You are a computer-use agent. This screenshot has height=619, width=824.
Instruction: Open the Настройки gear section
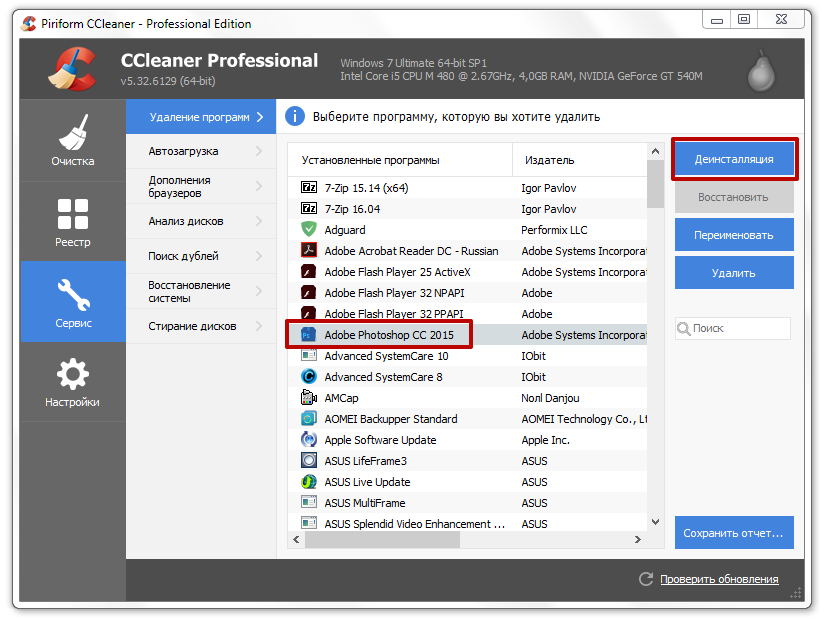[x=73, y=382]
